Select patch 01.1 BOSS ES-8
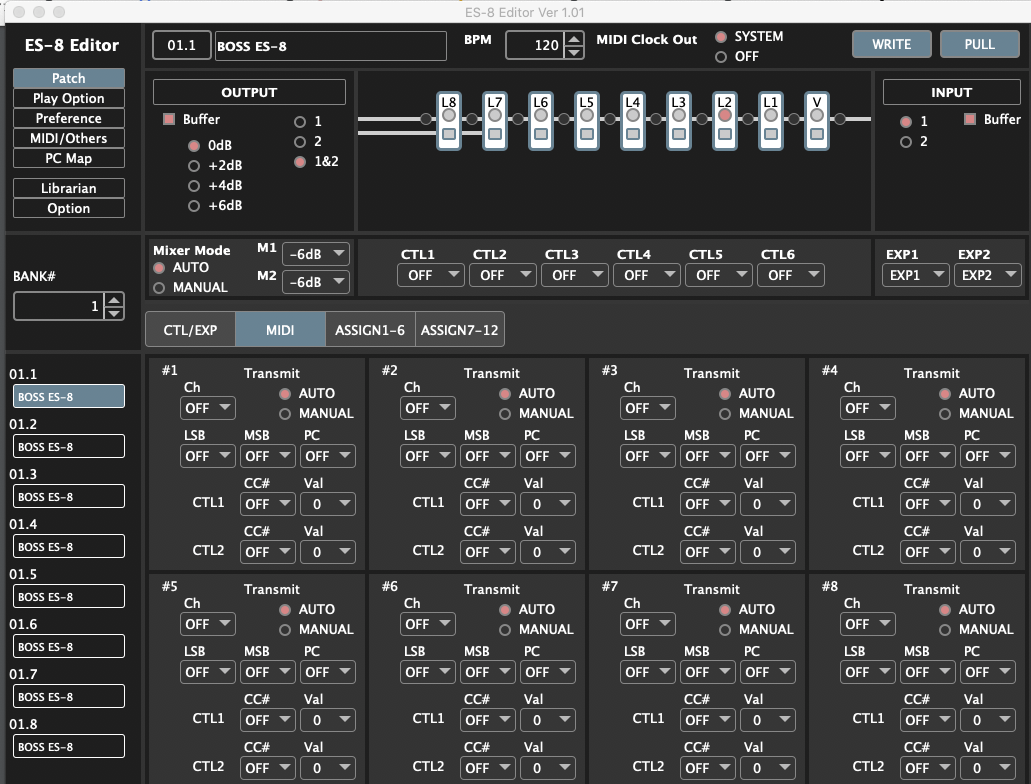 point(68,397)
